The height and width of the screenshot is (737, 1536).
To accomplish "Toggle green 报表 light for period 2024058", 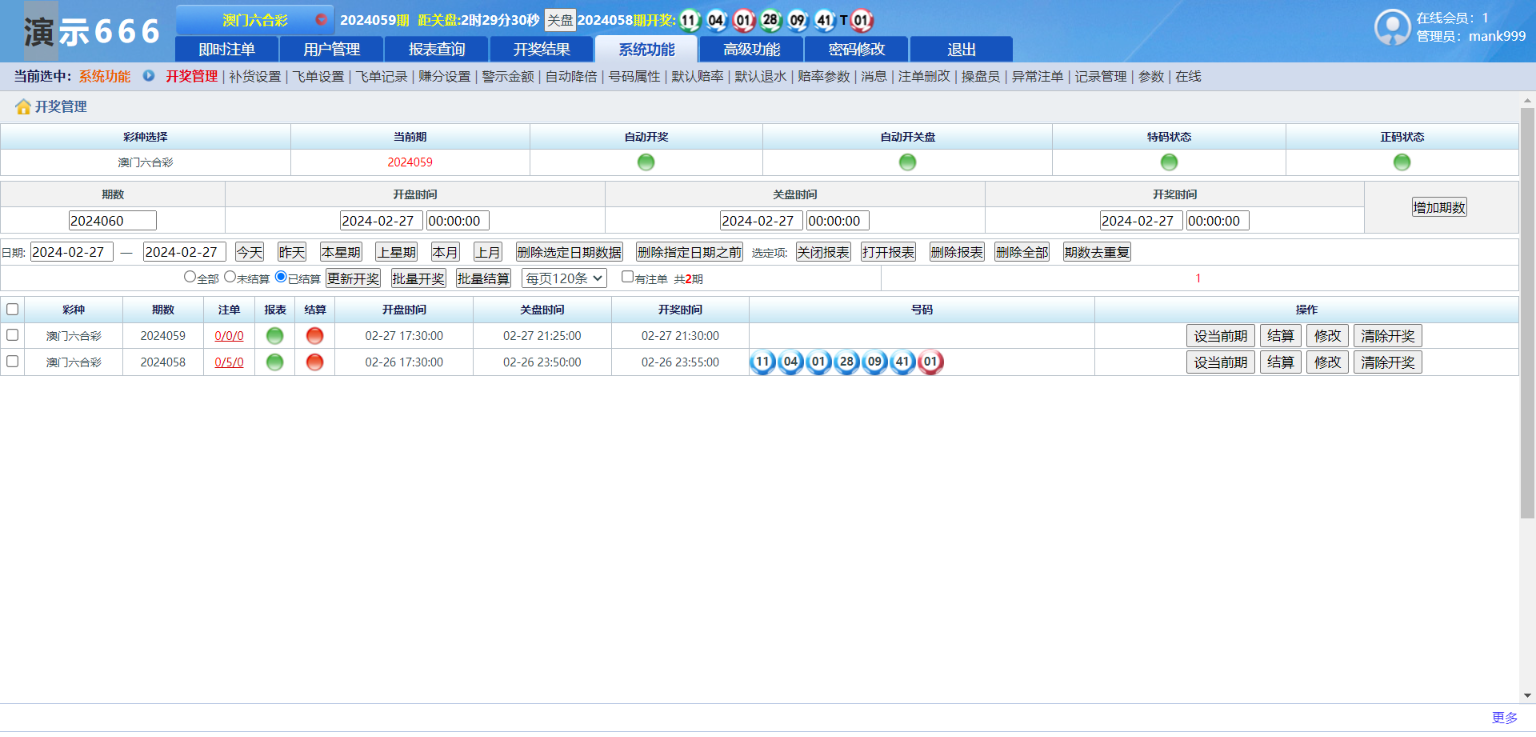I will click(275, 362).
